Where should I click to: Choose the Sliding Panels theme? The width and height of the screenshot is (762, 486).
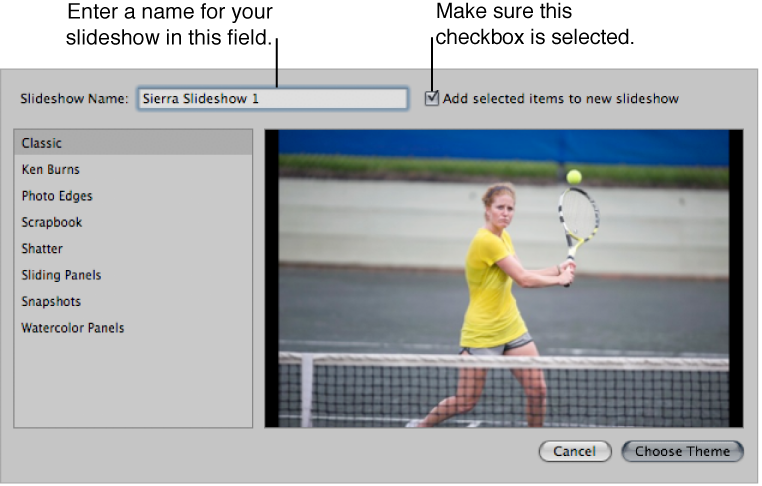(133, 275)
